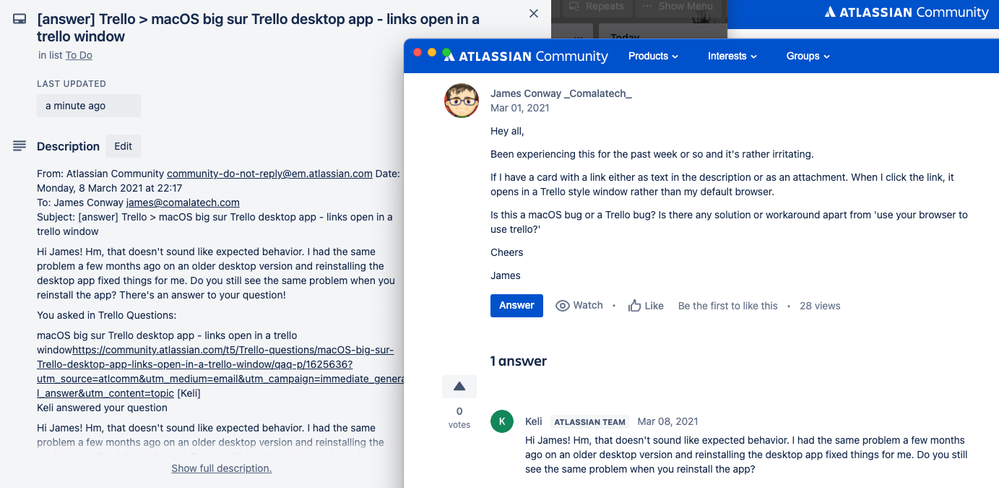
Task: Click 'Keli answered your question' line
Action: pyautogui.click(x=102, y=408)
